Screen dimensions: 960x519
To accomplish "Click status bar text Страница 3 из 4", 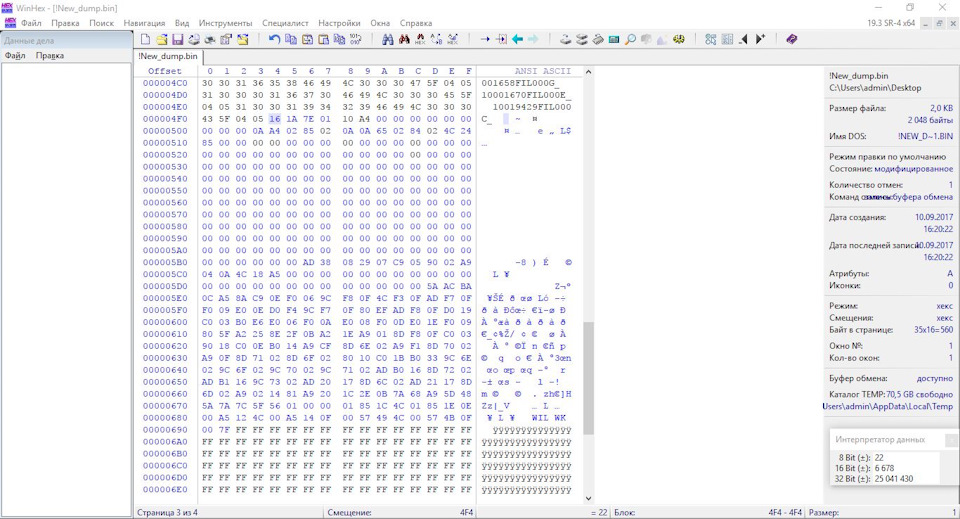I will point(167,512).
